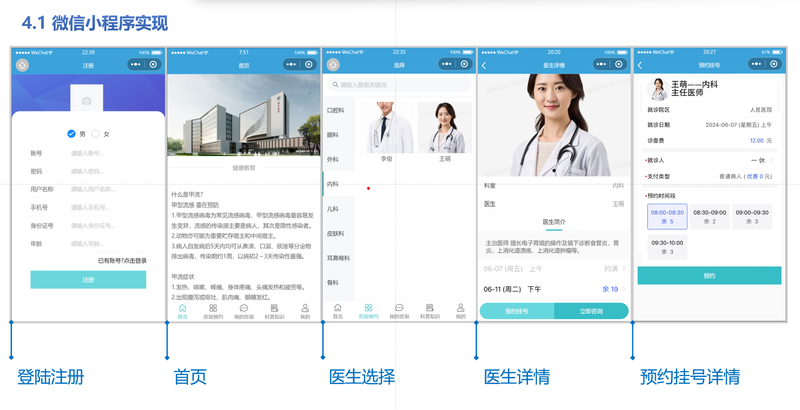Choose 外科 department in sidebar
The height and width of the screenshot is (410, 800).
pyautogui.click(x=339, y=160)
